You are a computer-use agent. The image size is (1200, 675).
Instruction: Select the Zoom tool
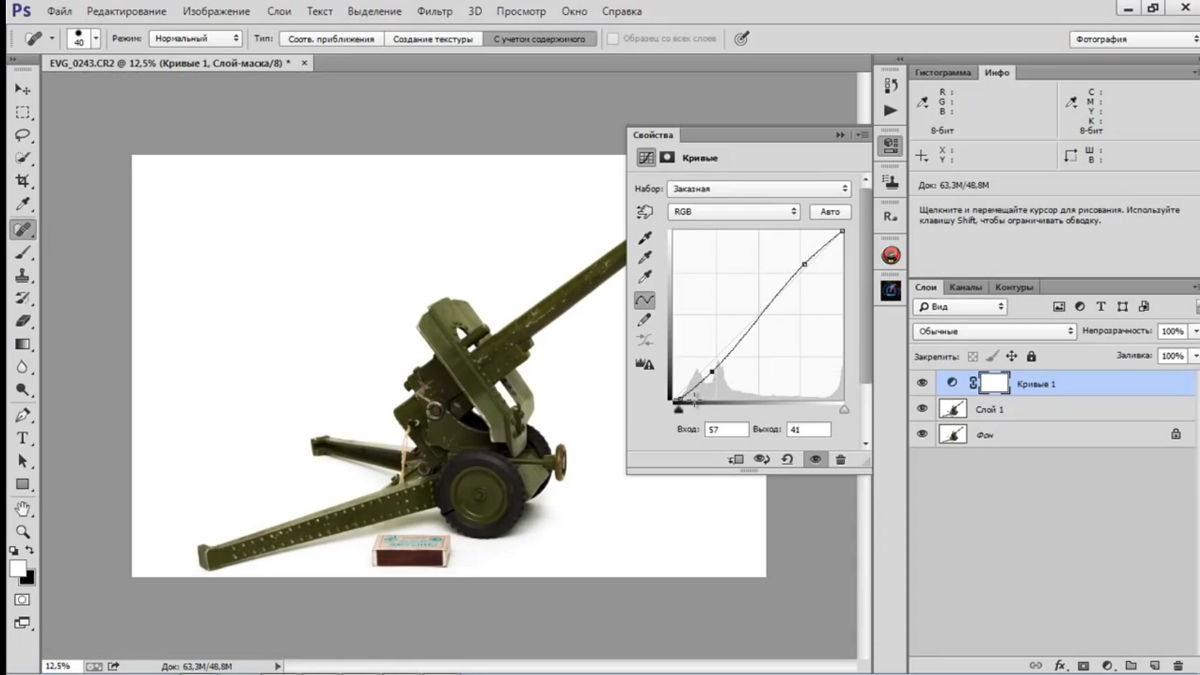coord(22,532)
